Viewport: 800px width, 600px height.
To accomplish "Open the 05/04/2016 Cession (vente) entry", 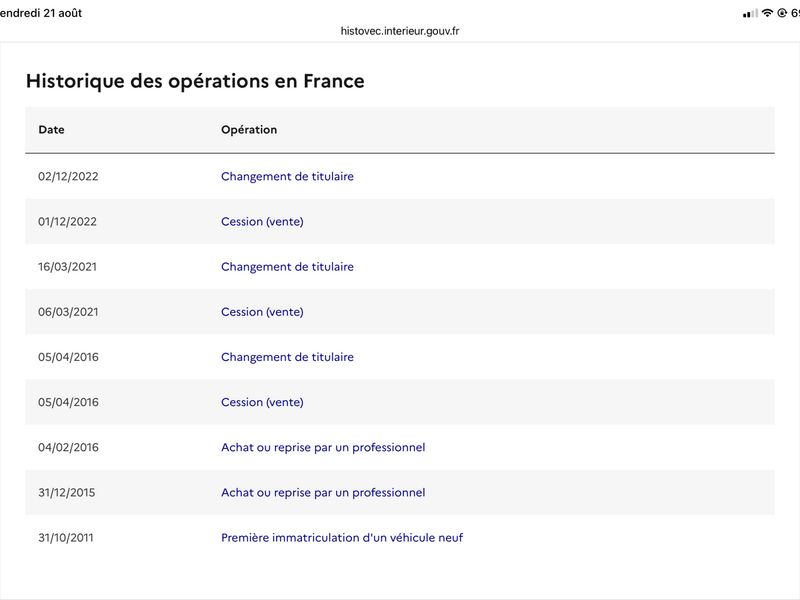I will point(262,402).
